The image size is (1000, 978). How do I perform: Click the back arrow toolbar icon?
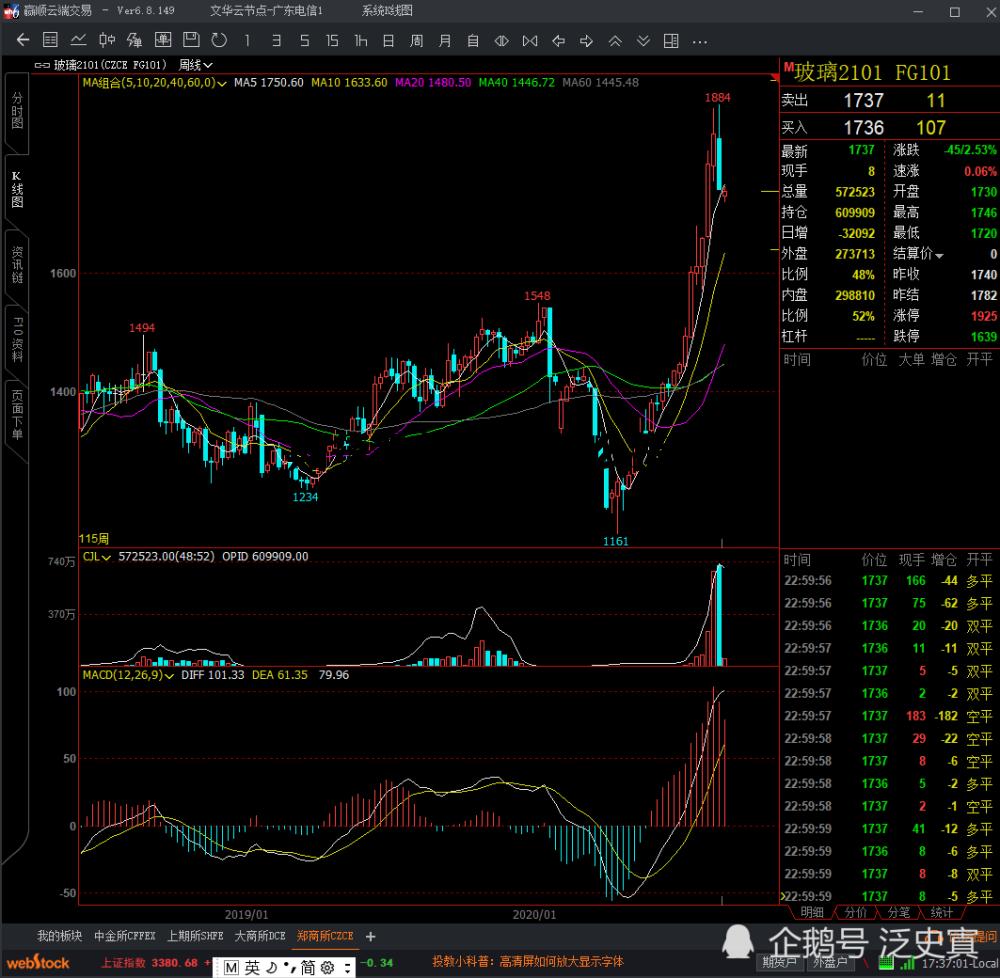22,41
